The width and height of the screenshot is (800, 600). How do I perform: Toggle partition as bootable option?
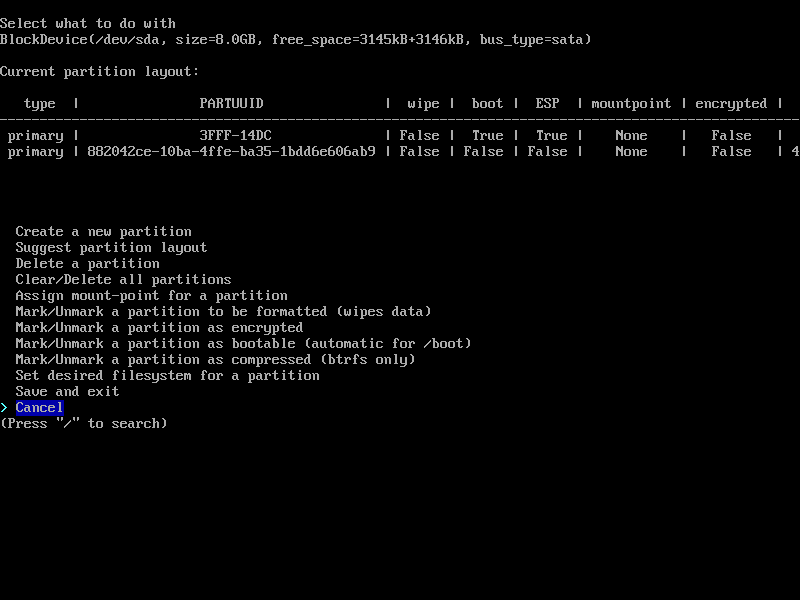point(243,344)
